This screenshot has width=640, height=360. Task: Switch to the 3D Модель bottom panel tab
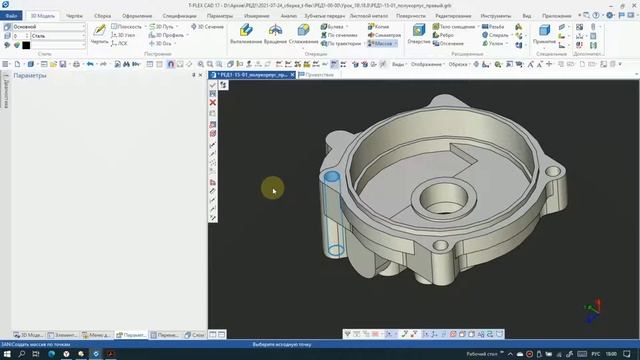click(x=29, y=335)
